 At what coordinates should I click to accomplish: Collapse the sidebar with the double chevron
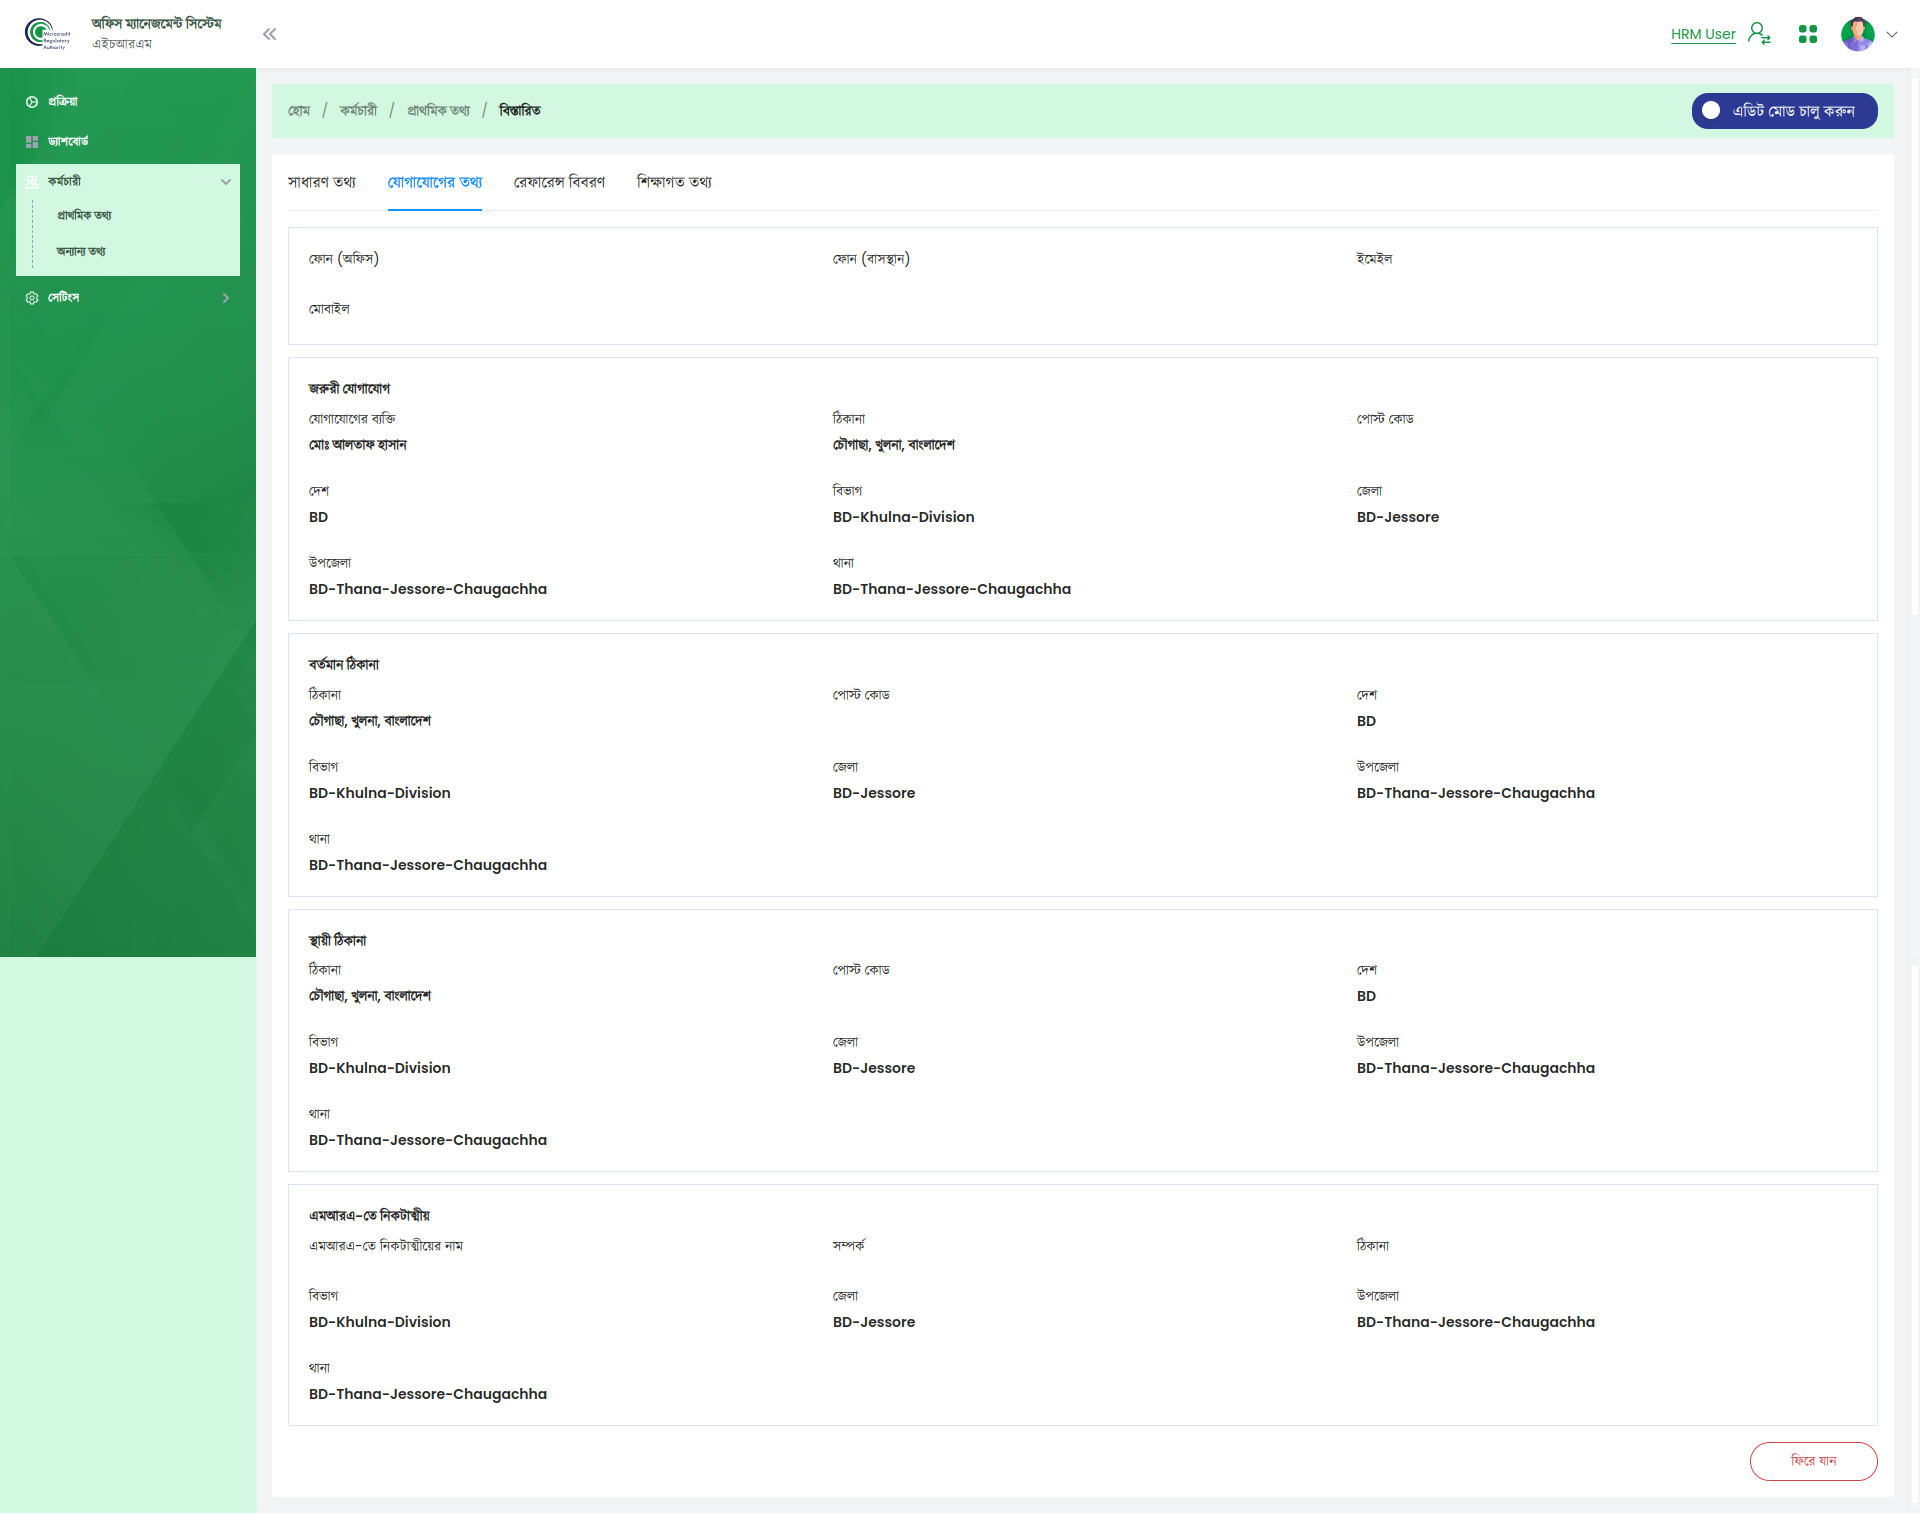click(x=270, y=34)
